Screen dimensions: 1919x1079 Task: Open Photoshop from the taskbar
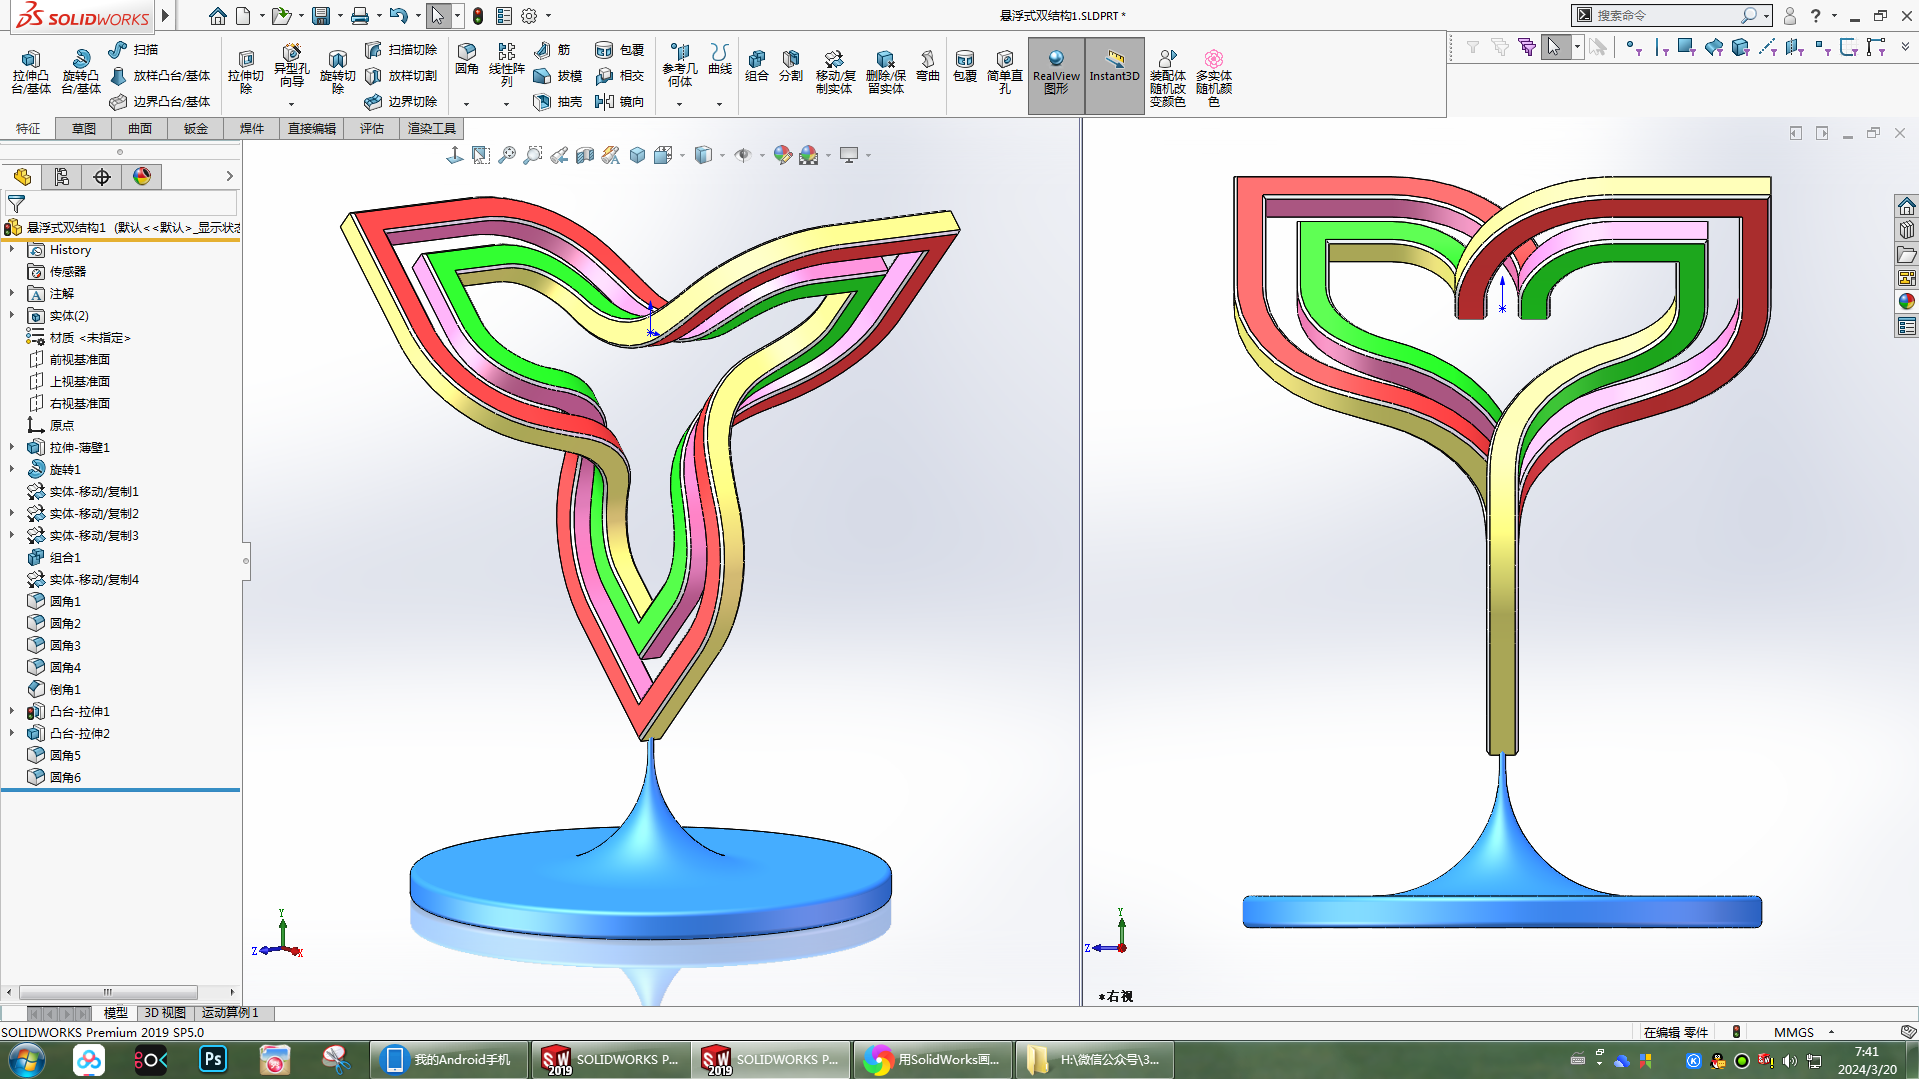click(x=213, y=1060)
